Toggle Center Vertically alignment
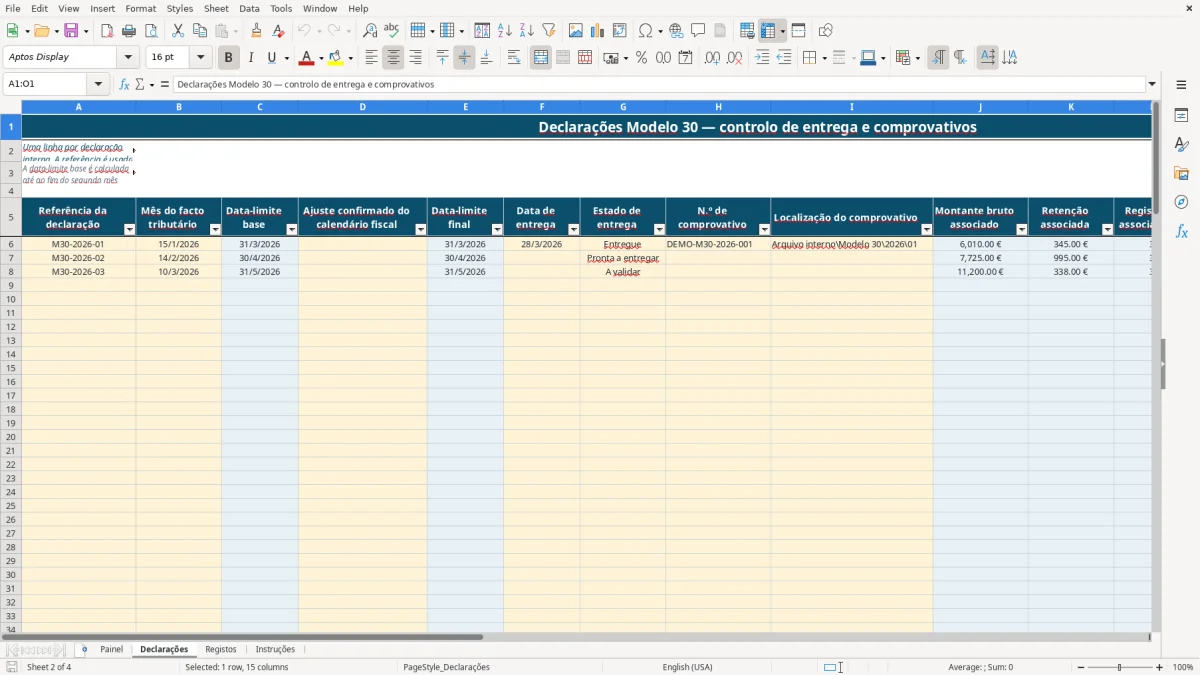The width and height of the screenshot is (1200, 675). [464, 58]
